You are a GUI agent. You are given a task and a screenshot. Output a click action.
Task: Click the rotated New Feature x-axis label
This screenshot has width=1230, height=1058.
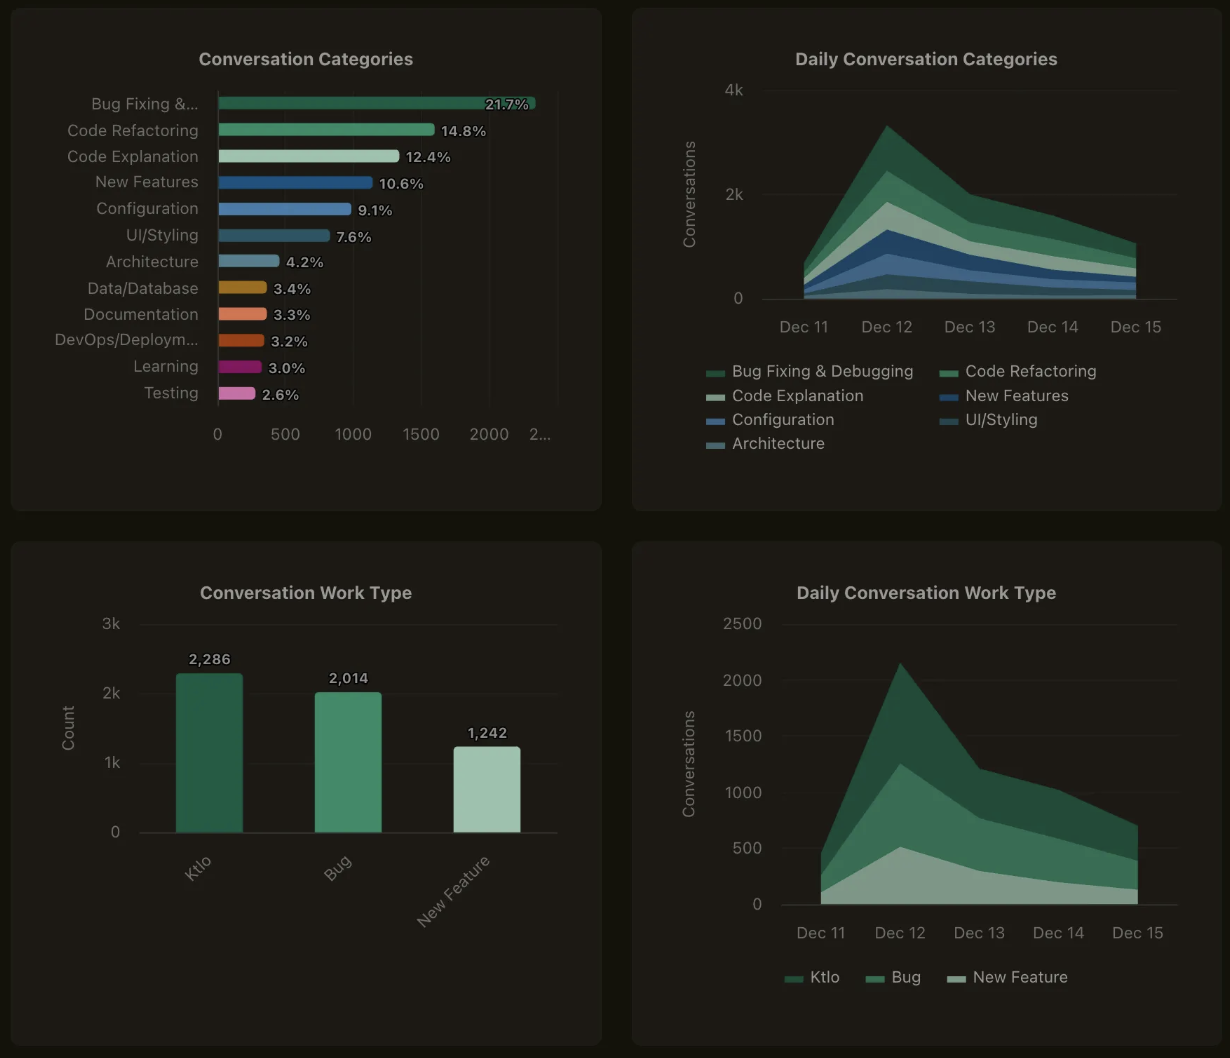click(x=454, y=891)
